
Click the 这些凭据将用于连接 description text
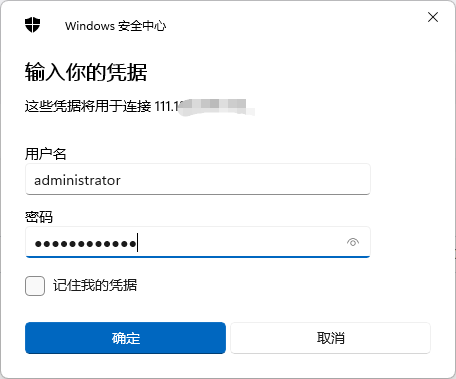coord(88,107)
